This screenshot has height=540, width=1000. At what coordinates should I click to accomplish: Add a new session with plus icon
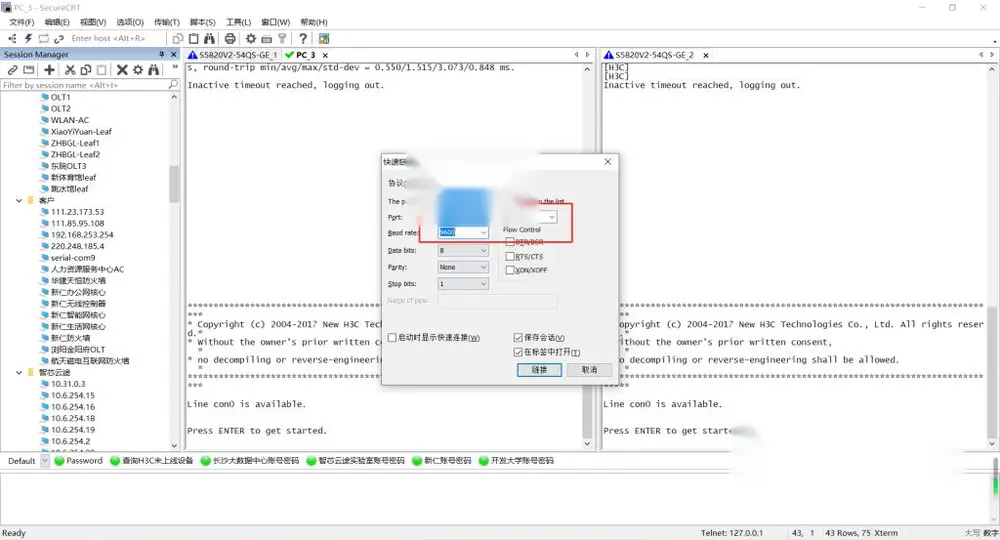49,69
